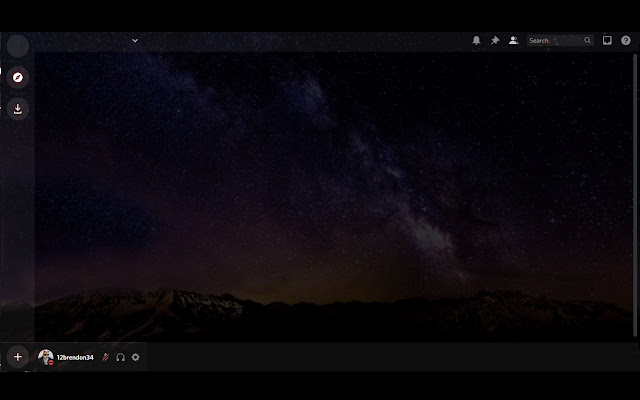Click the Add a Server plus button
Screen dimensions: 640x400
(x=18, y=357)
